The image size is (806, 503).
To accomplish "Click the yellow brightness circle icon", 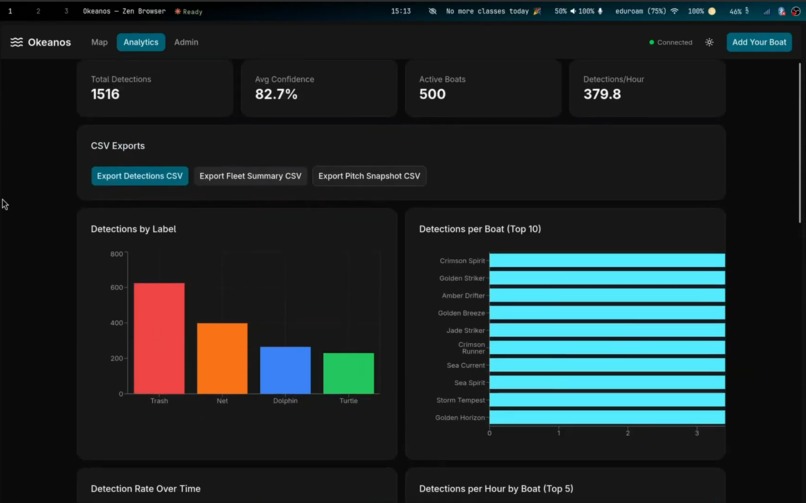I will click(712, 11).
